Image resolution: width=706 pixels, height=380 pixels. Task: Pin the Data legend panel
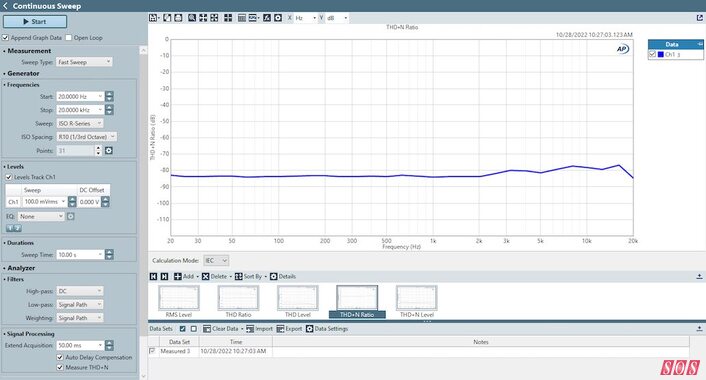(x=700, y=44)
